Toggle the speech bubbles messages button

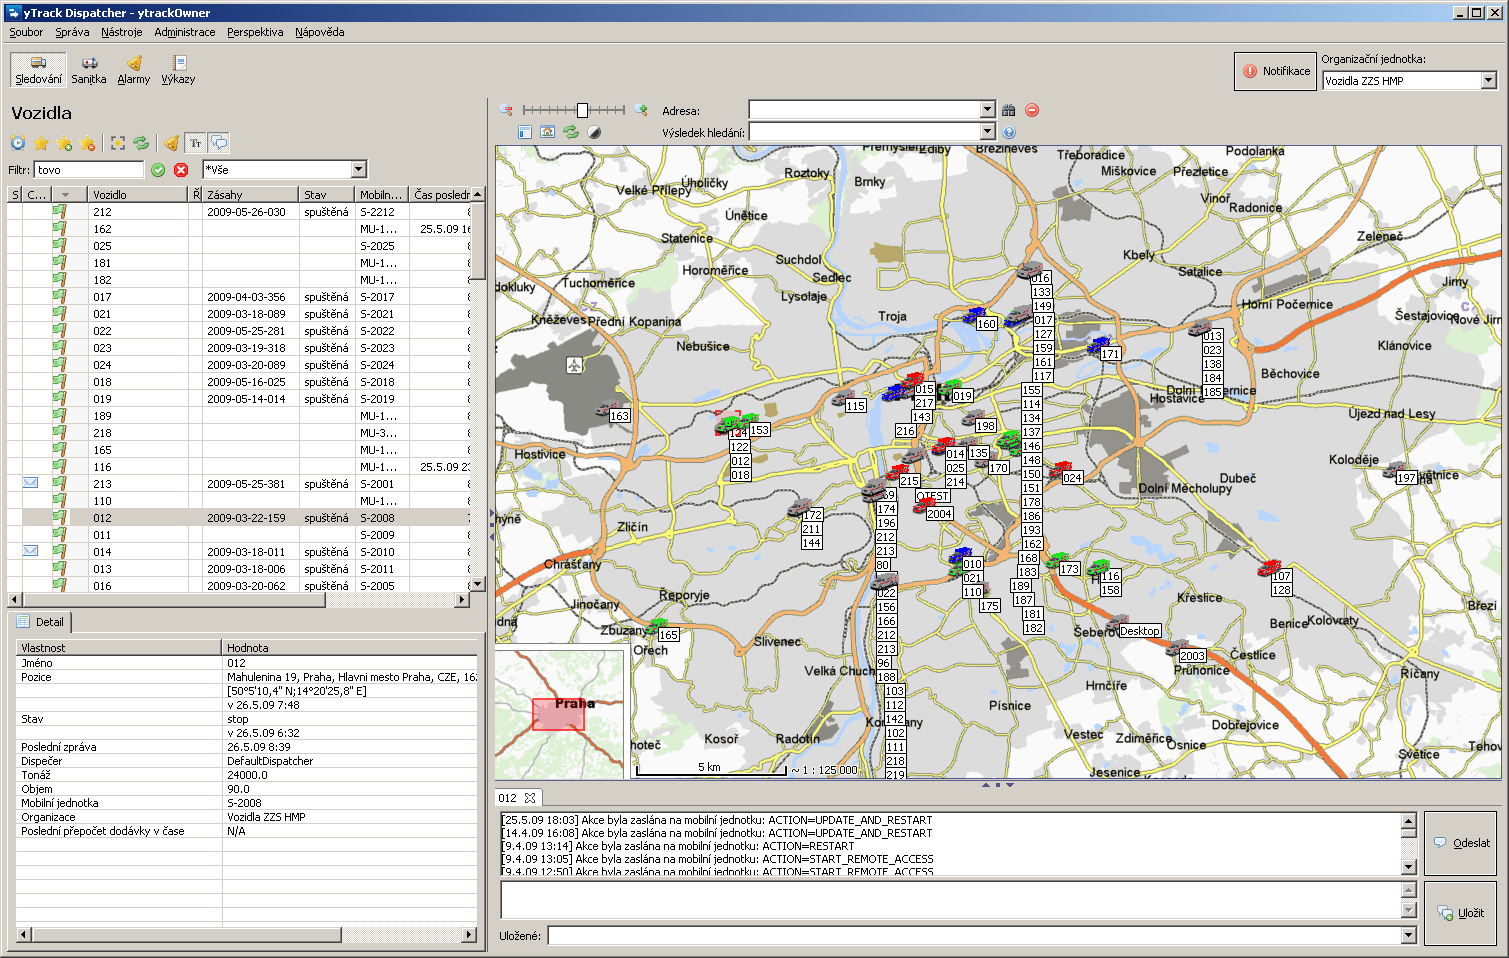(x=219, y=143)
